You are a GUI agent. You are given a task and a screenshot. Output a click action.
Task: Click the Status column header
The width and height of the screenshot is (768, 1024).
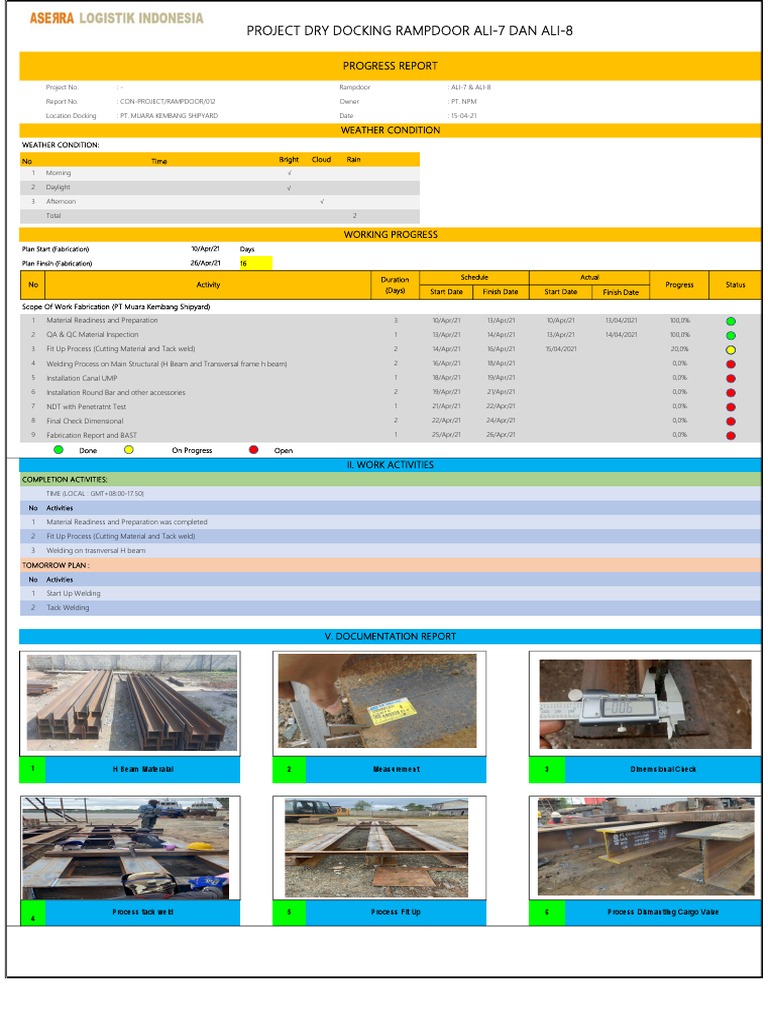[735, 285]
